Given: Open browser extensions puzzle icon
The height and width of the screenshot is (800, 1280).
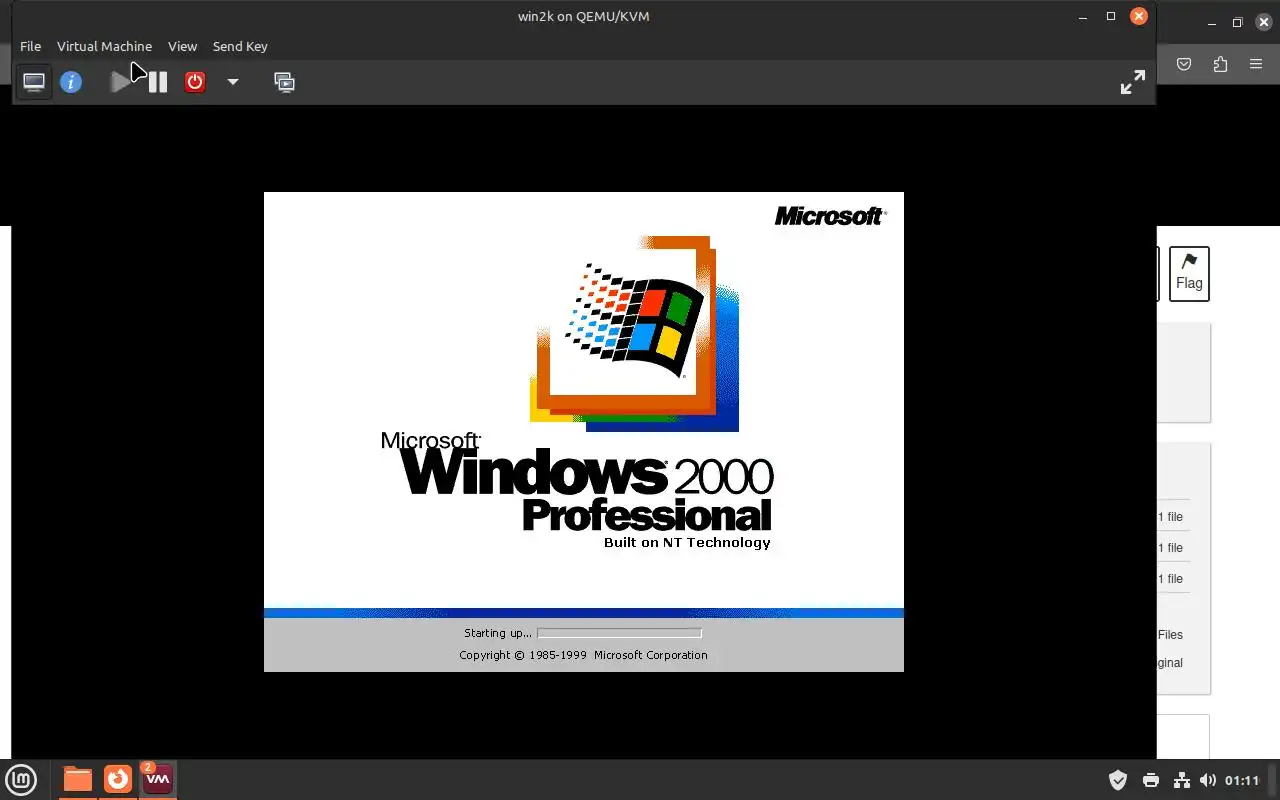Looking at the screenshot, I should point(1220,64).
